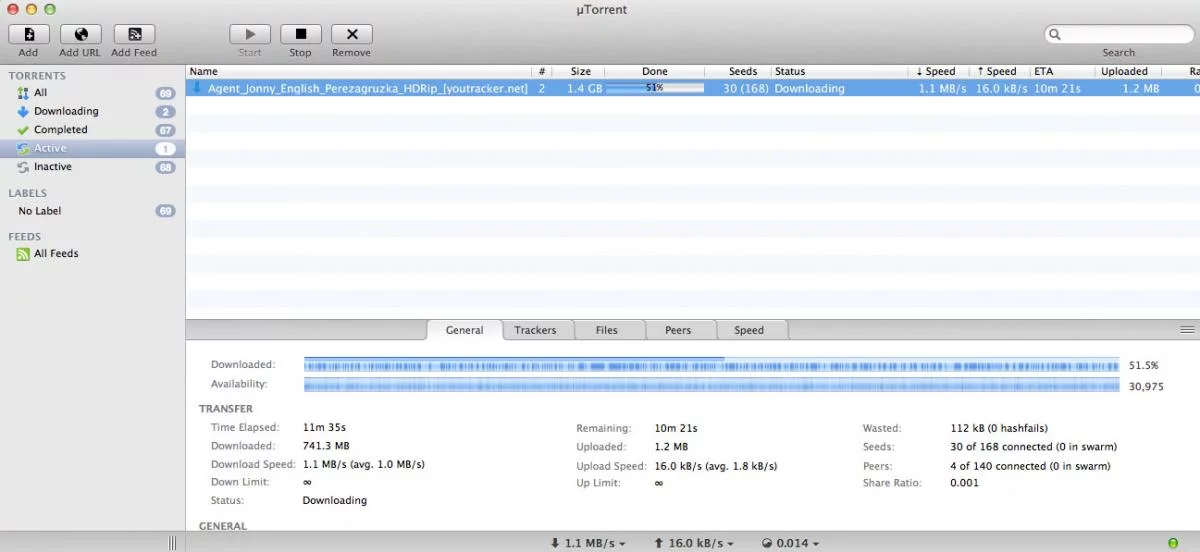The height and width of the screenshot is (552, 1200).
Task: Open the upload speed limit dropdown
Action: click(x=693, y=543)
